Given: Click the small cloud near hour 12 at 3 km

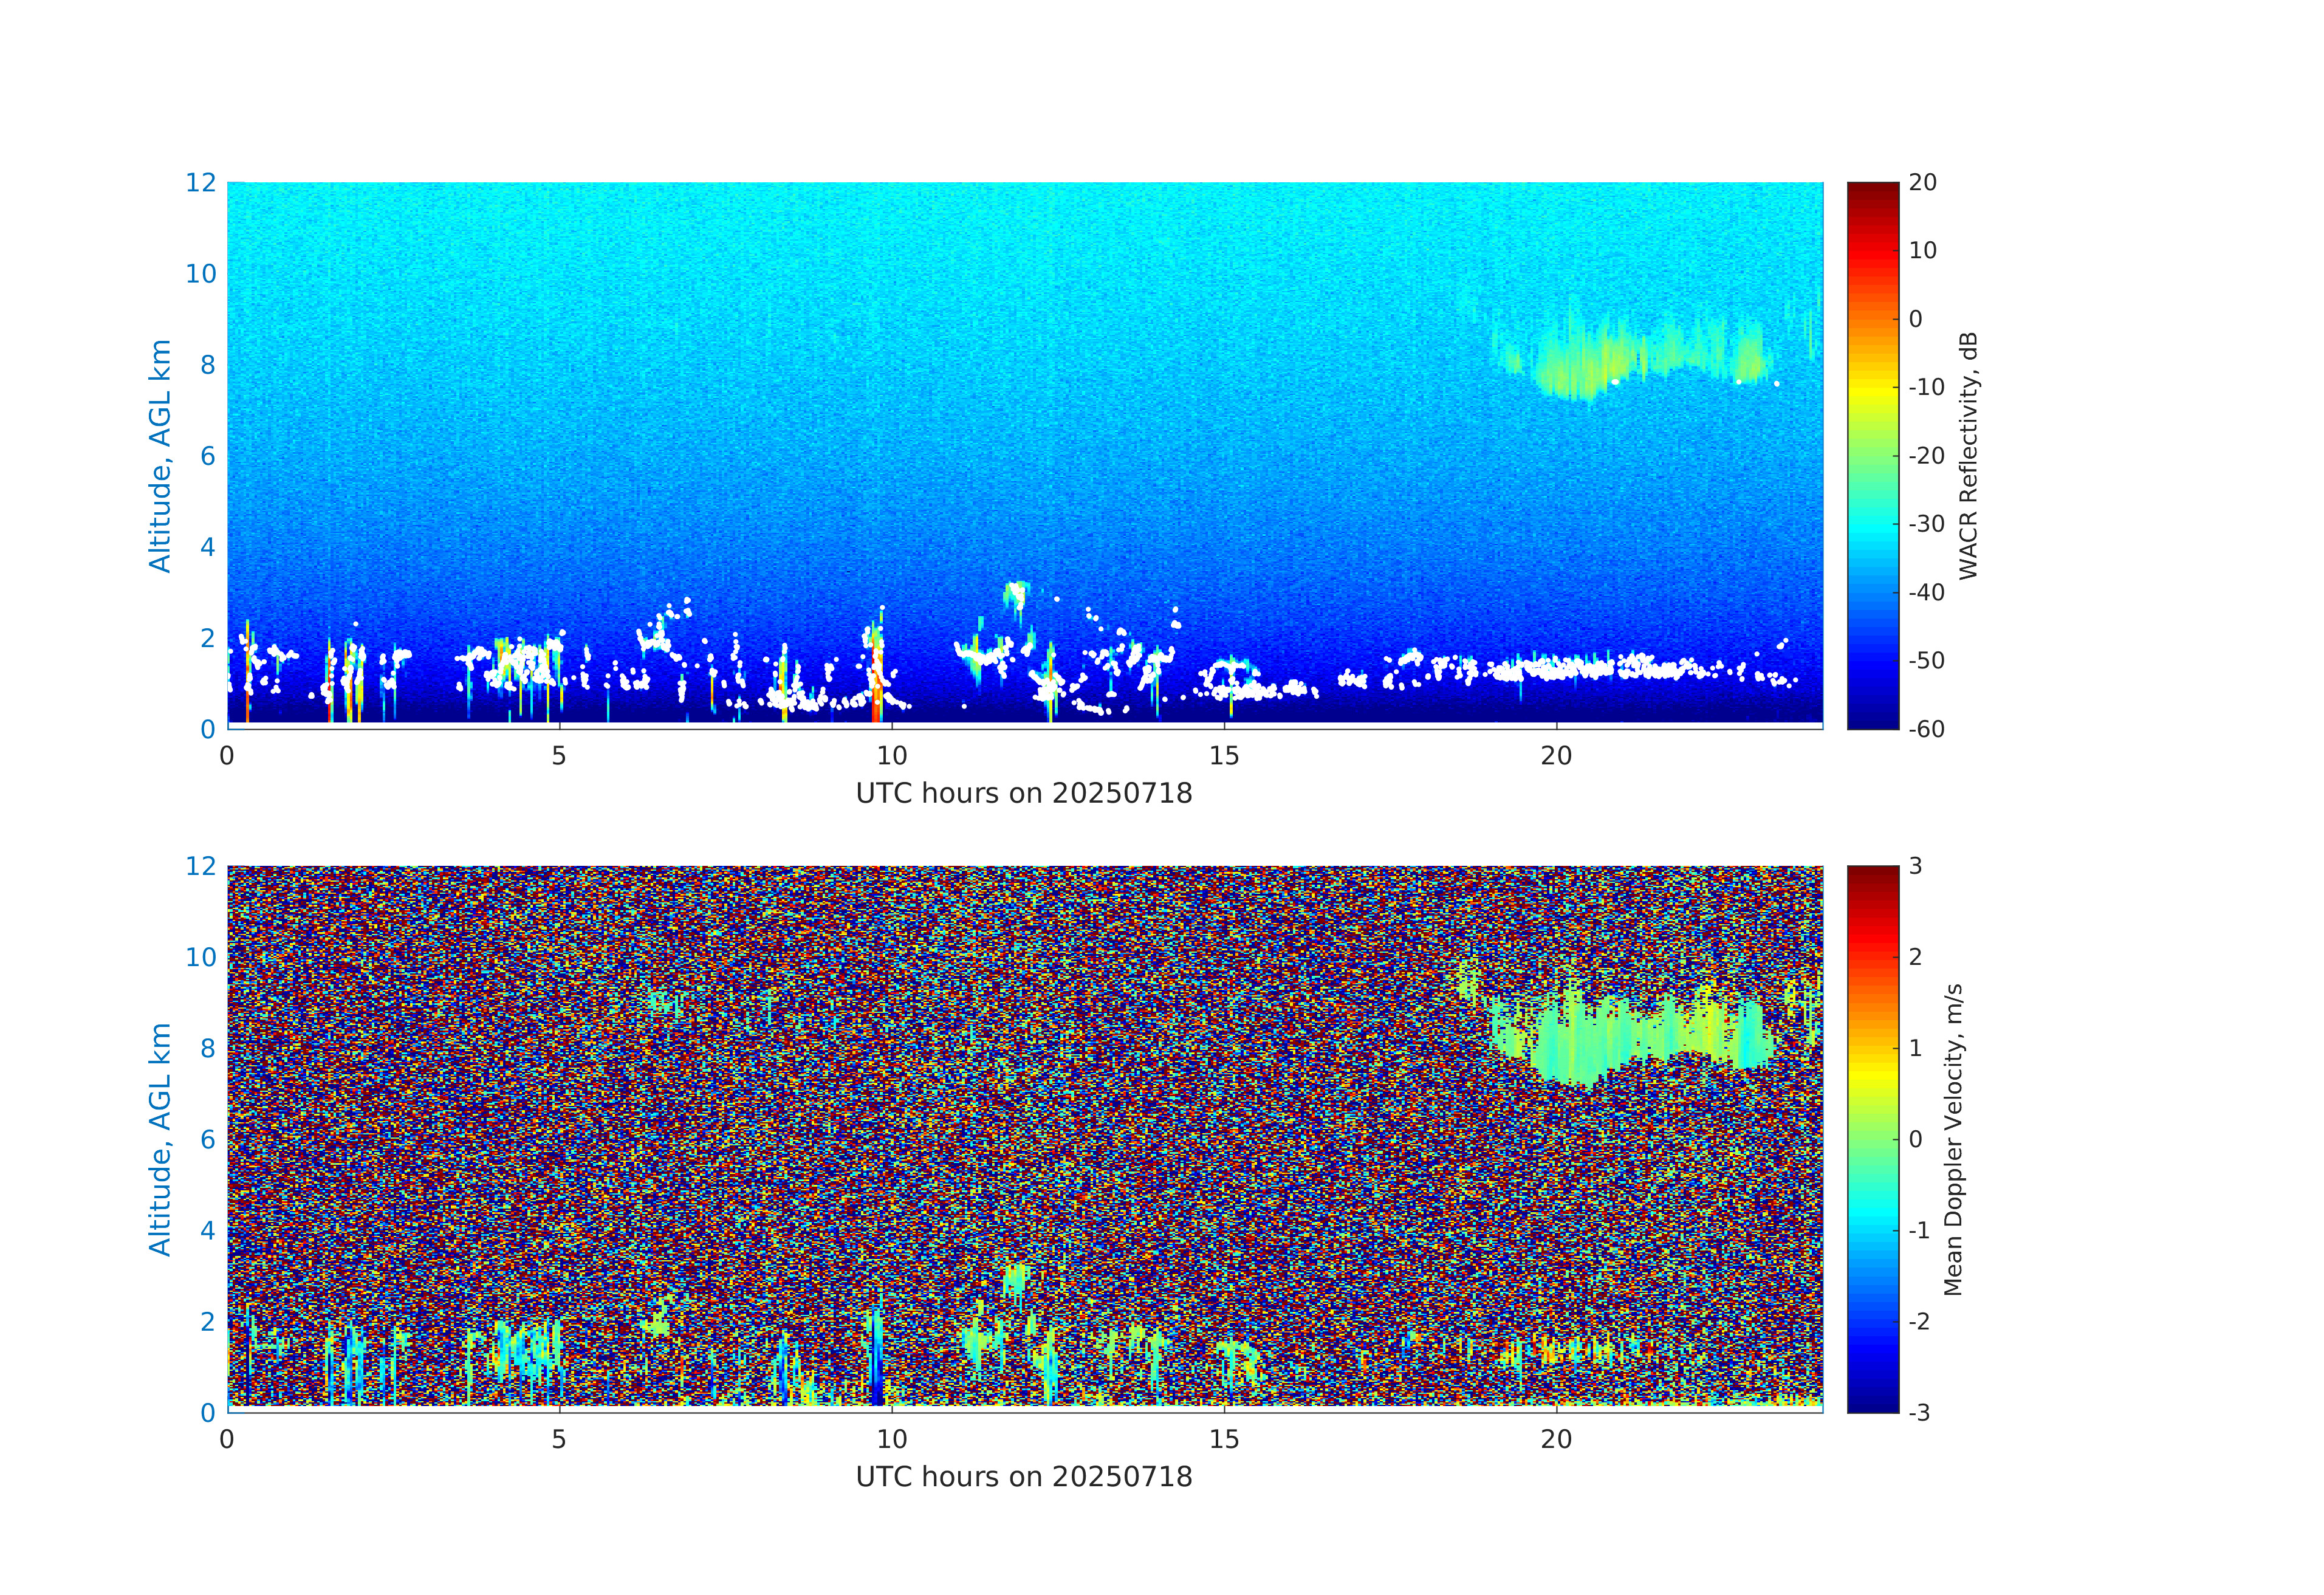Looking at the screenshot, I should (1016, 595).
